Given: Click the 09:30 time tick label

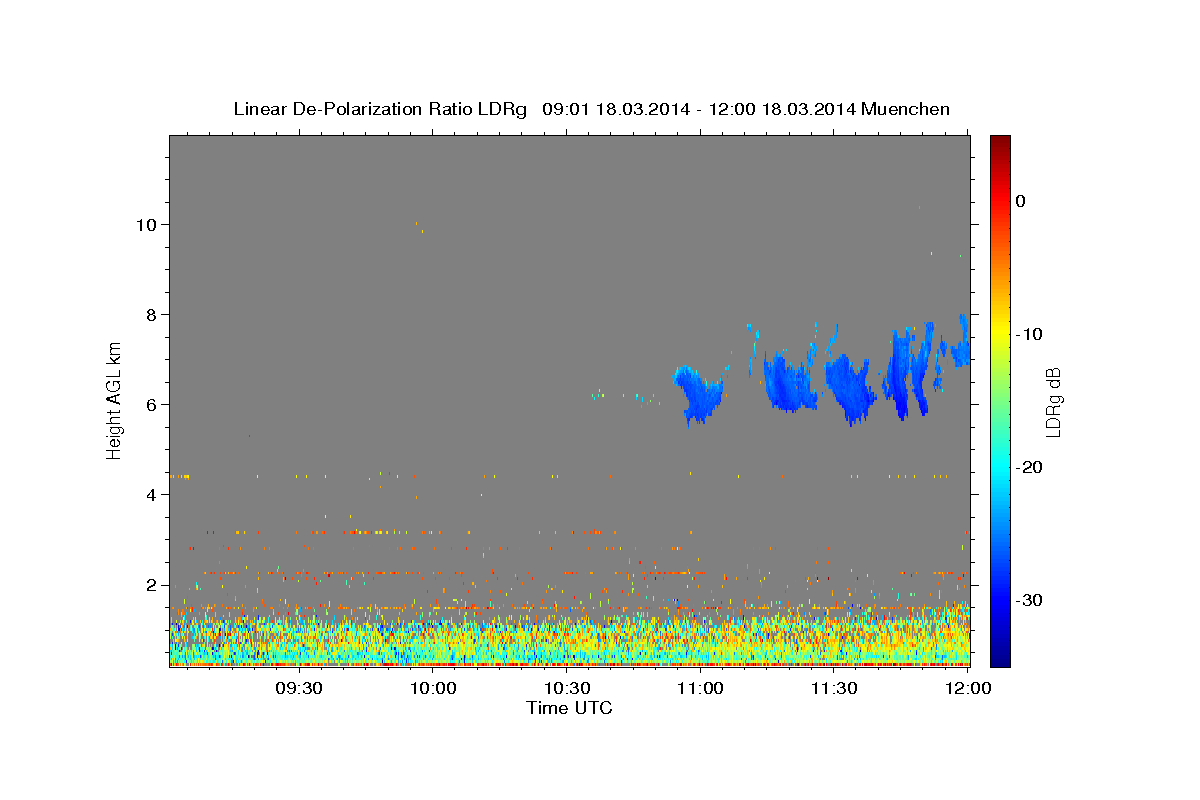Looking at the screenshot, I should coord(299,688).
